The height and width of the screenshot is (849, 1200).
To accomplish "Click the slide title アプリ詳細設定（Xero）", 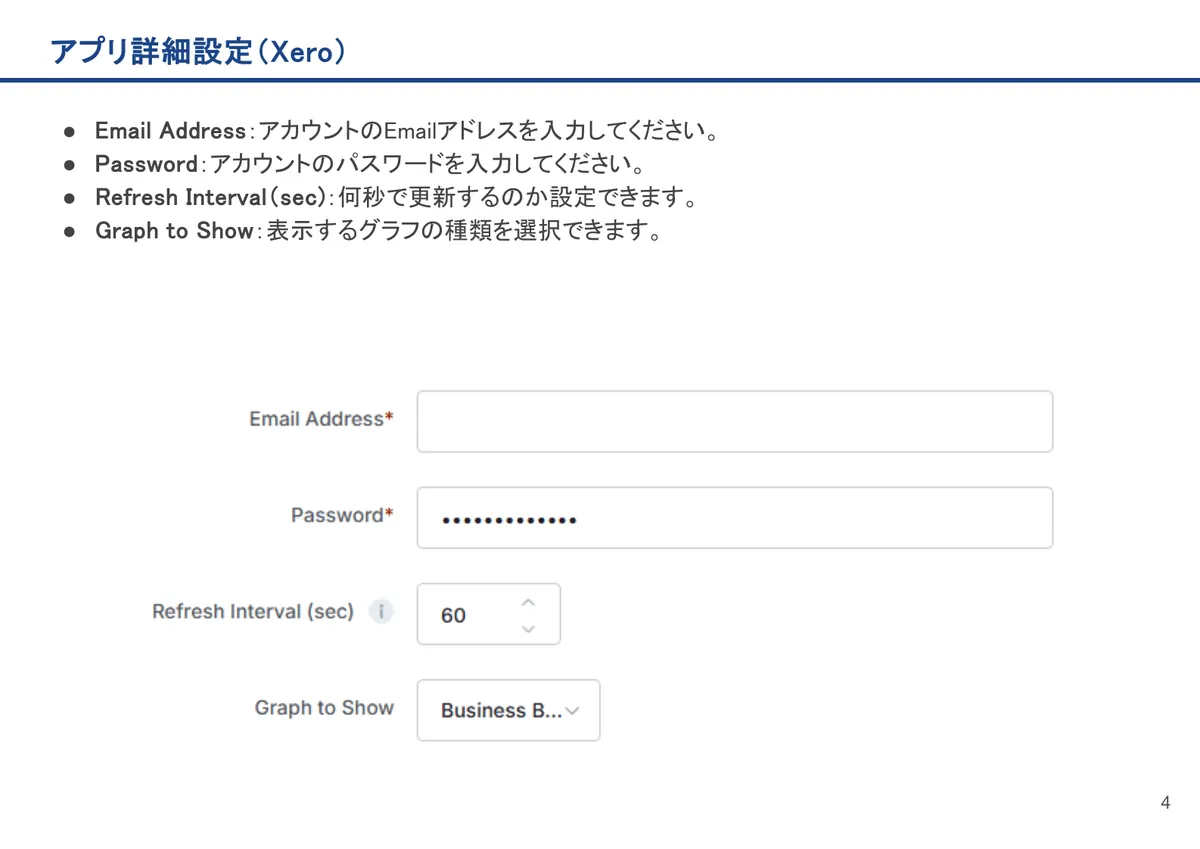I will pos(199,51).
